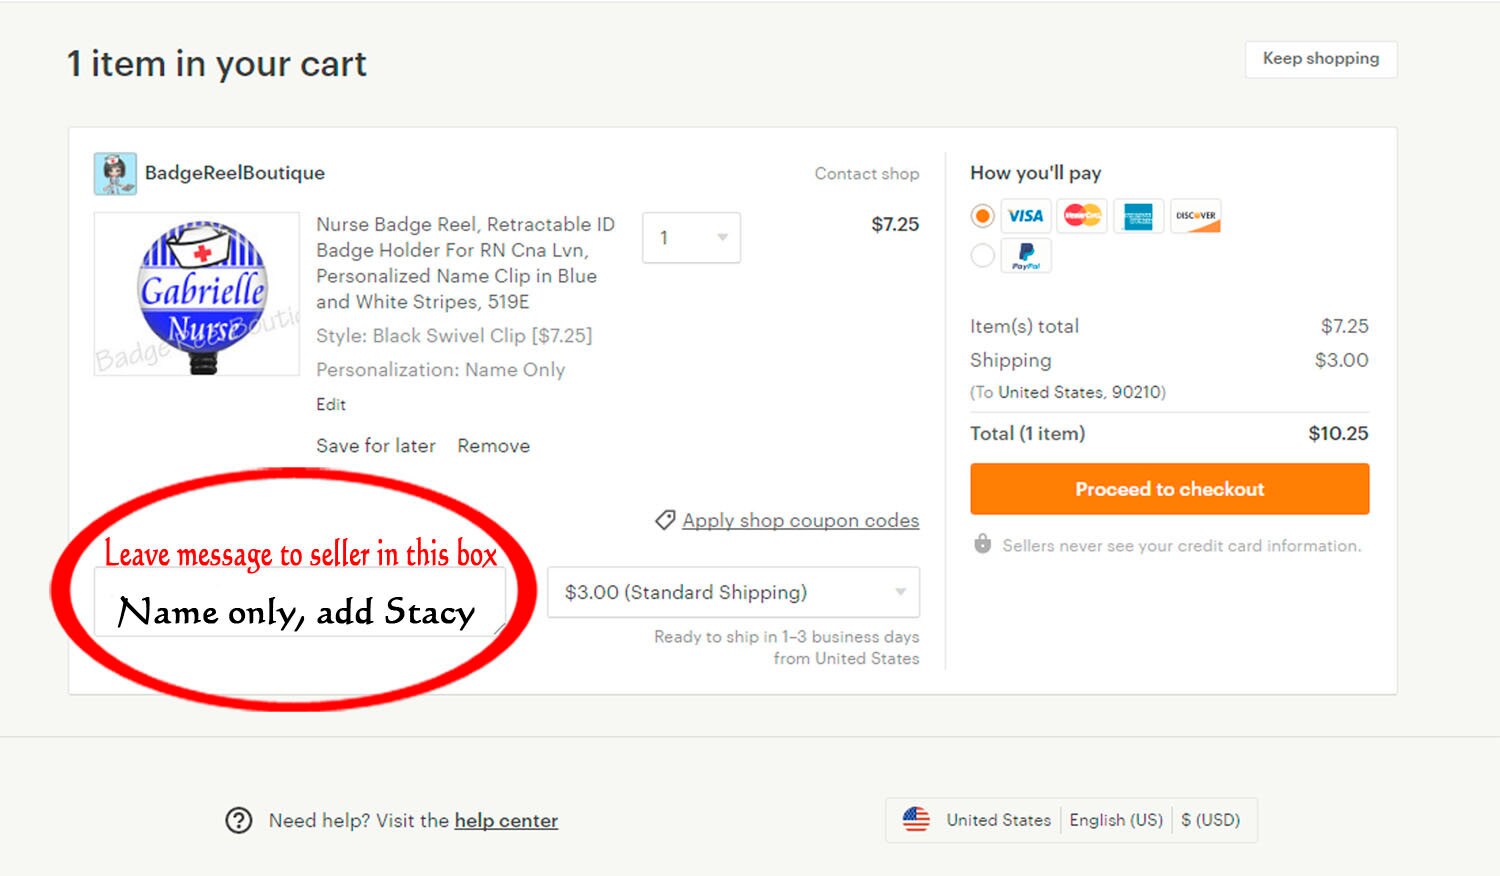Click the BadgeReelBoutique shop avatar icon
This screenshot has width=1500, height=876.
(115, 174)
